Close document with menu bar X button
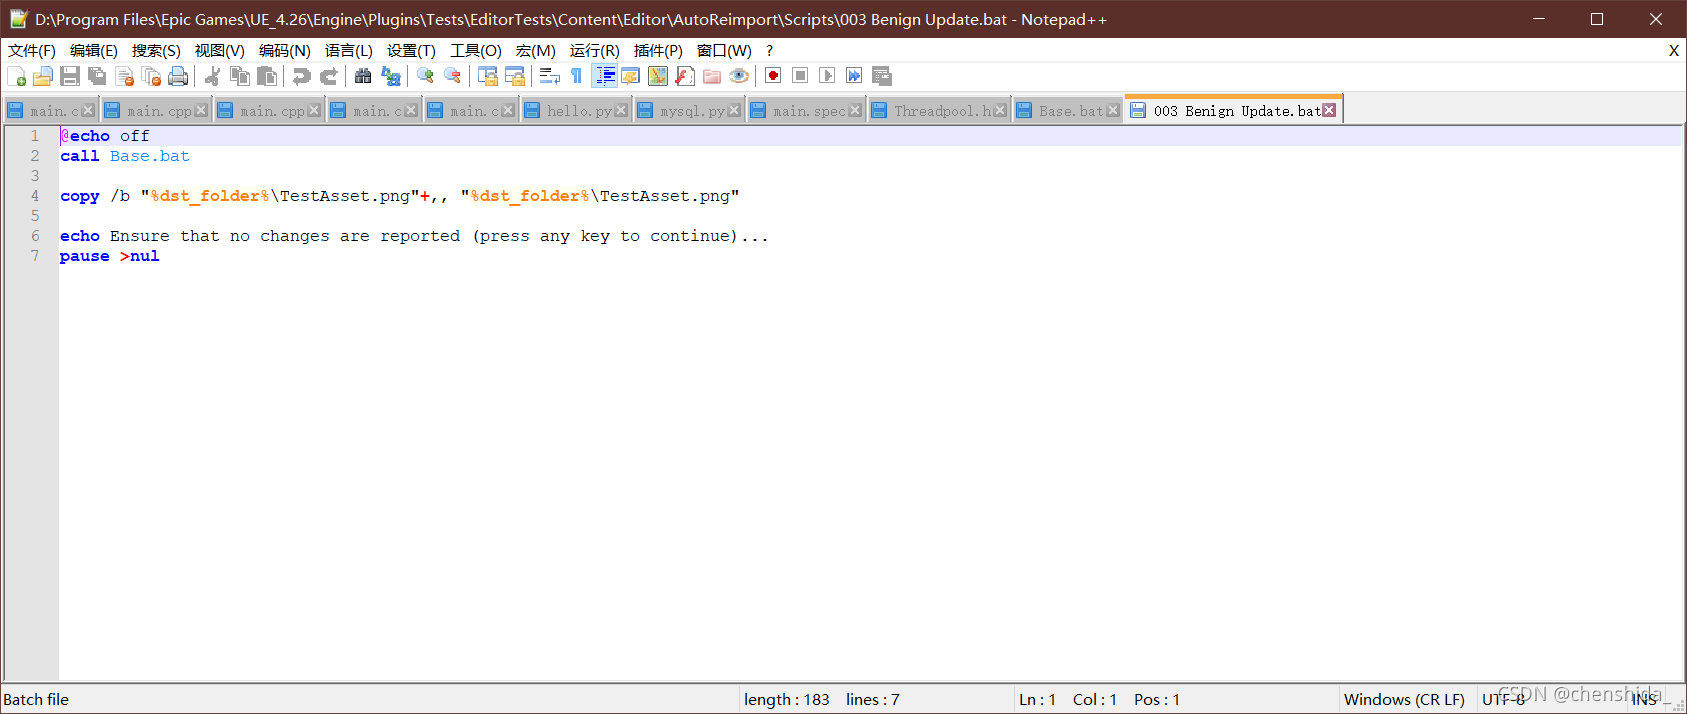 pyautogui.click(x=1674, y=50)
